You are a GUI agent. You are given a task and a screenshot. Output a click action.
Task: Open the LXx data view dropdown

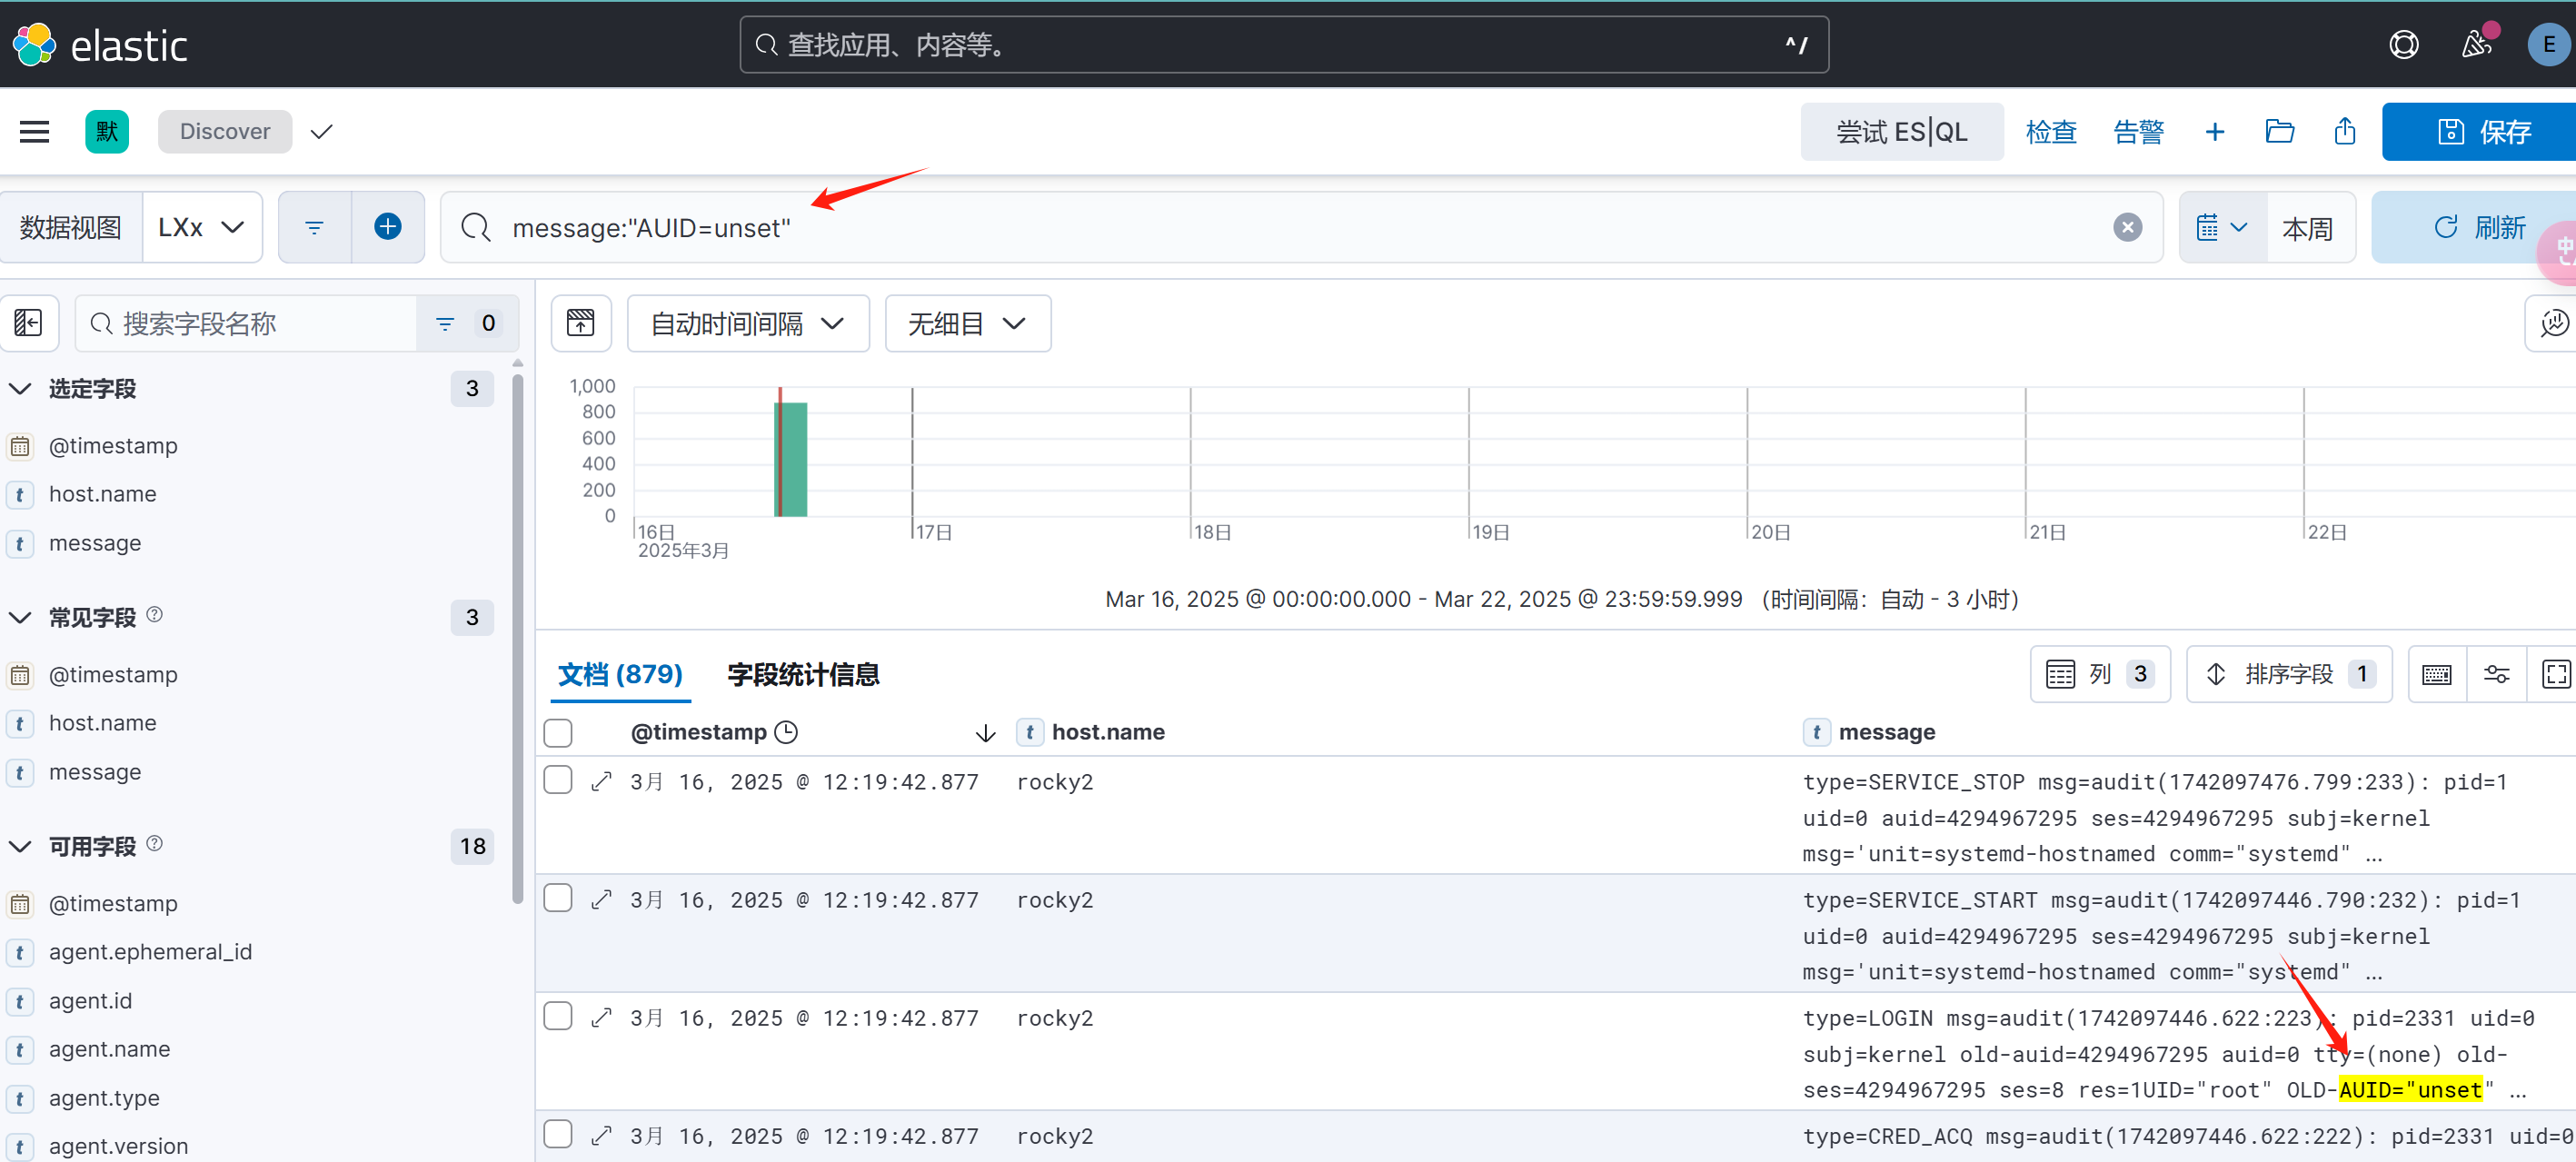[x=201, y=227]
